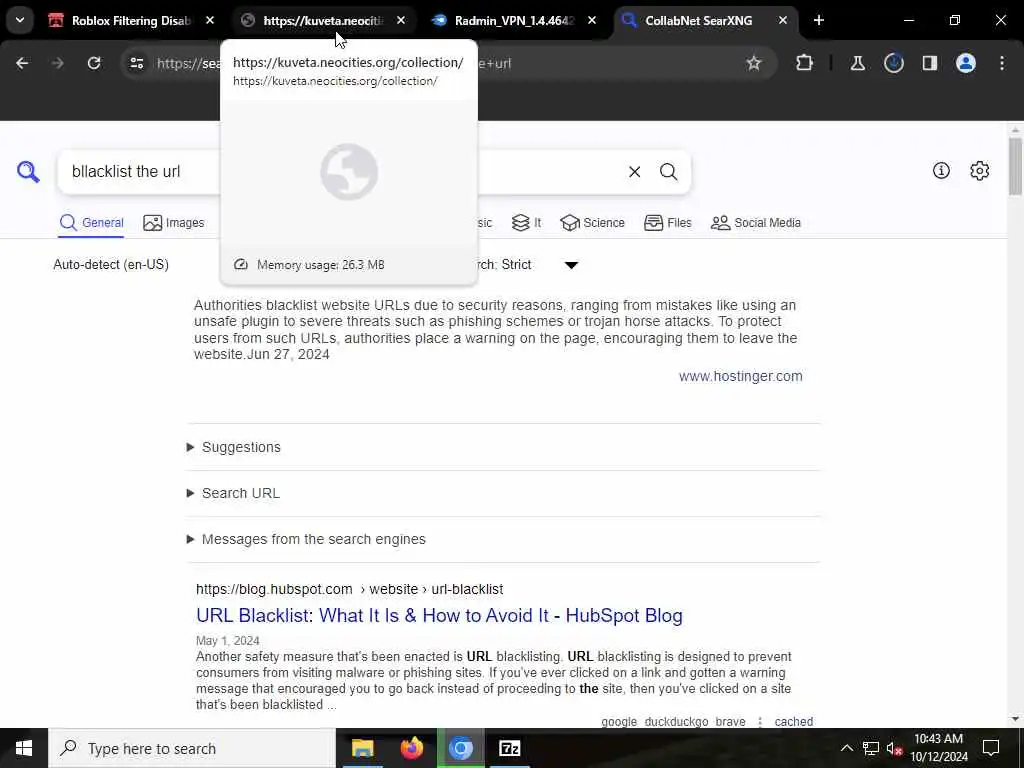Open URL Blacklist HubSpot Blog result
1024x768 pixels.
coord(439,616)
